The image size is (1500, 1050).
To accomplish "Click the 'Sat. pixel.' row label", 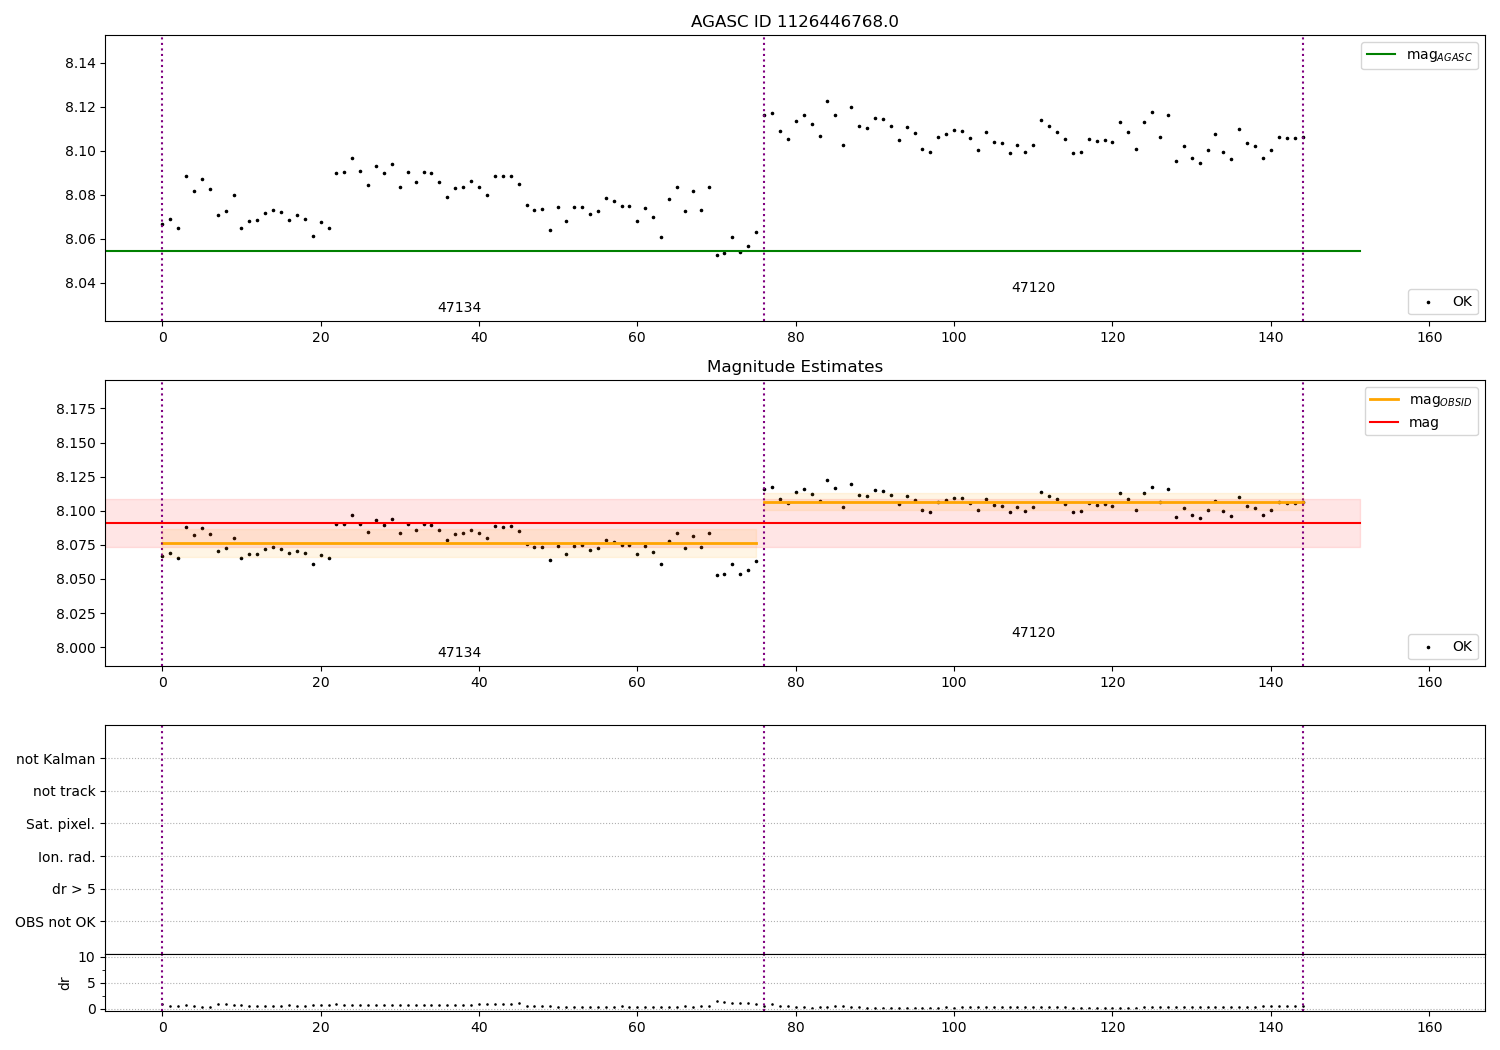I will [61, 824].
